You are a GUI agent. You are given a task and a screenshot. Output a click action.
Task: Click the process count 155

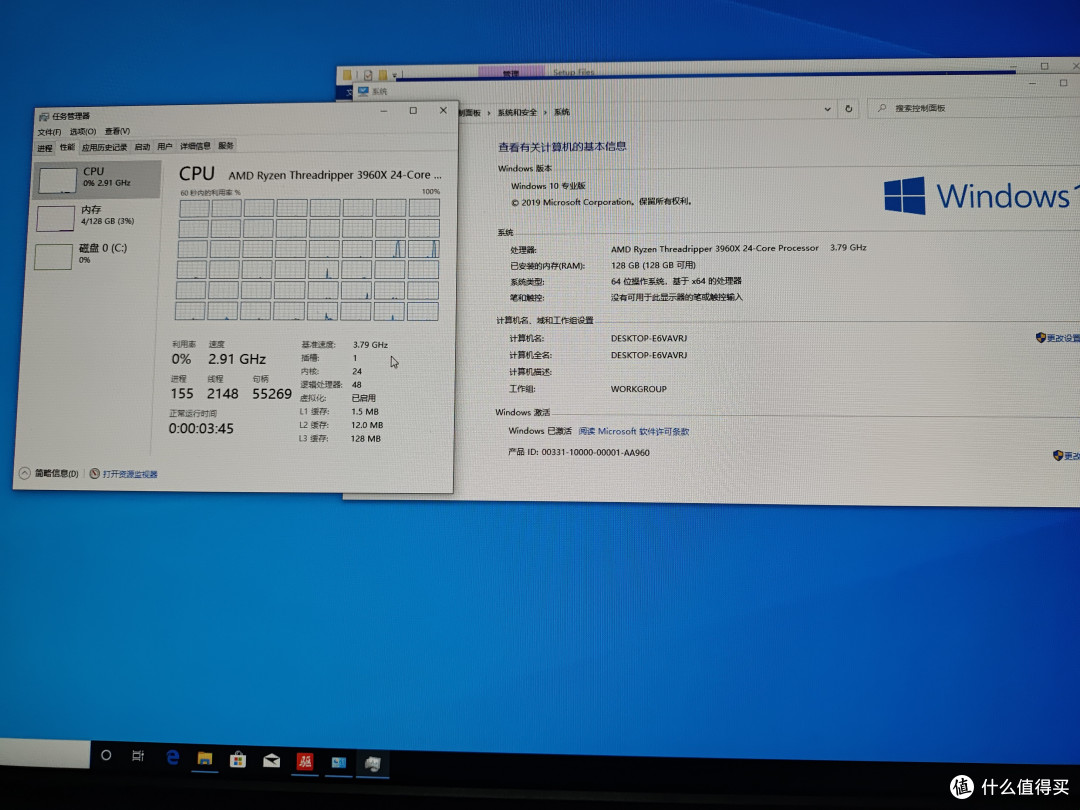(182, 394)
